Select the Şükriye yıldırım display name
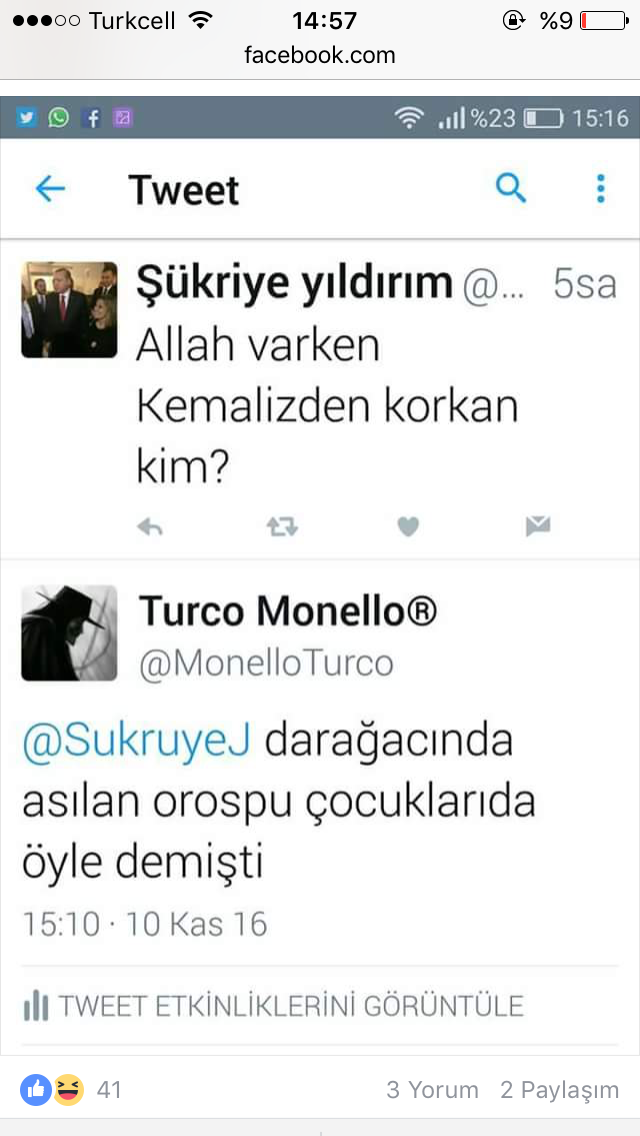 [295, 284]
